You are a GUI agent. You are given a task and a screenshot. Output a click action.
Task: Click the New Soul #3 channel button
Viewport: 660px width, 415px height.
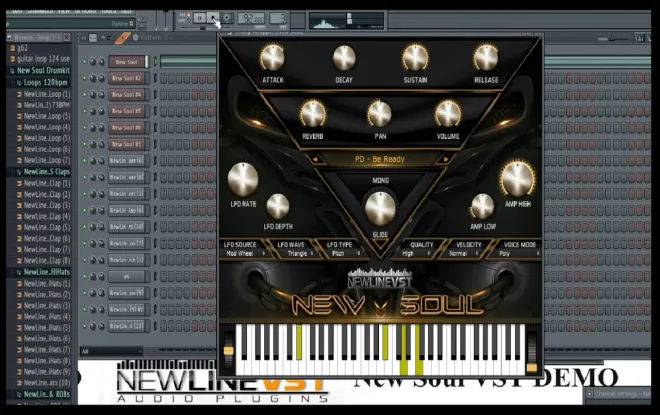click(126, 144)
